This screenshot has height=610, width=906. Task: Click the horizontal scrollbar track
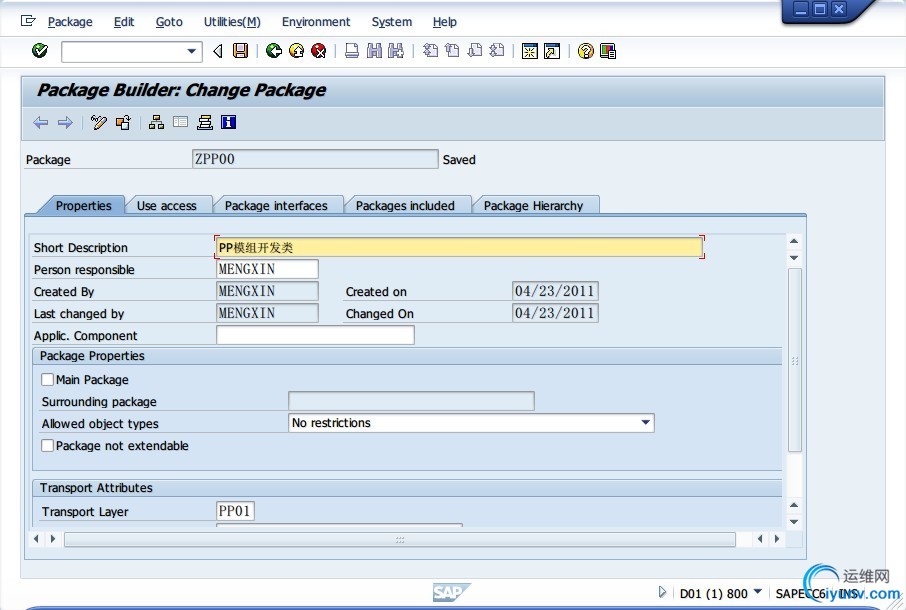tap(400, 539)
